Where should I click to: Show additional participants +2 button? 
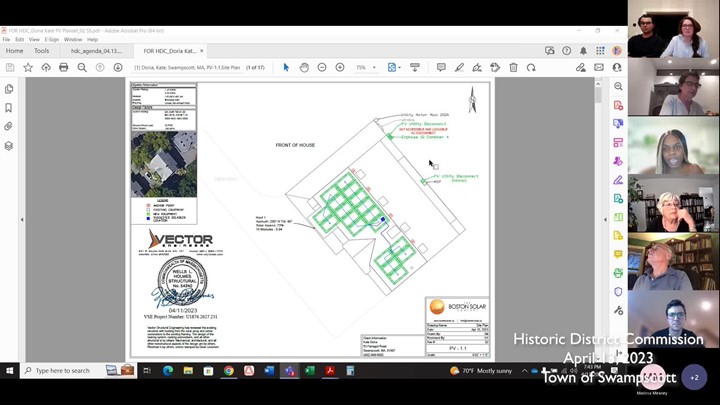tap(694, 377)
